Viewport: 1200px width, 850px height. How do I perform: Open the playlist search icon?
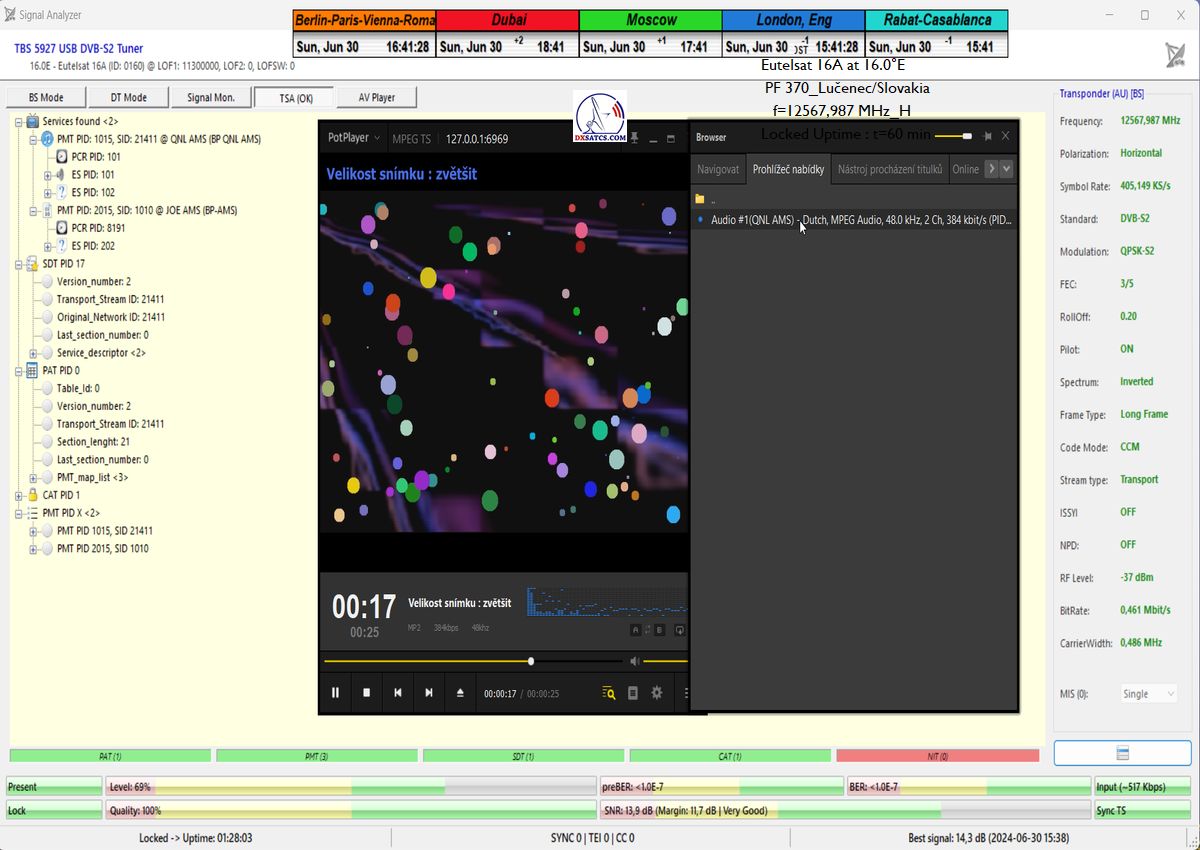tap(608, 693)
